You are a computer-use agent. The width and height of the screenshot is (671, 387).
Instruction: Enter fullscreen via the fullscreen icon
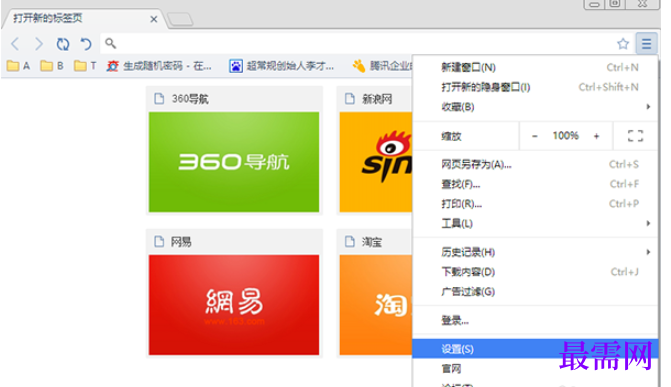[635, 136]
